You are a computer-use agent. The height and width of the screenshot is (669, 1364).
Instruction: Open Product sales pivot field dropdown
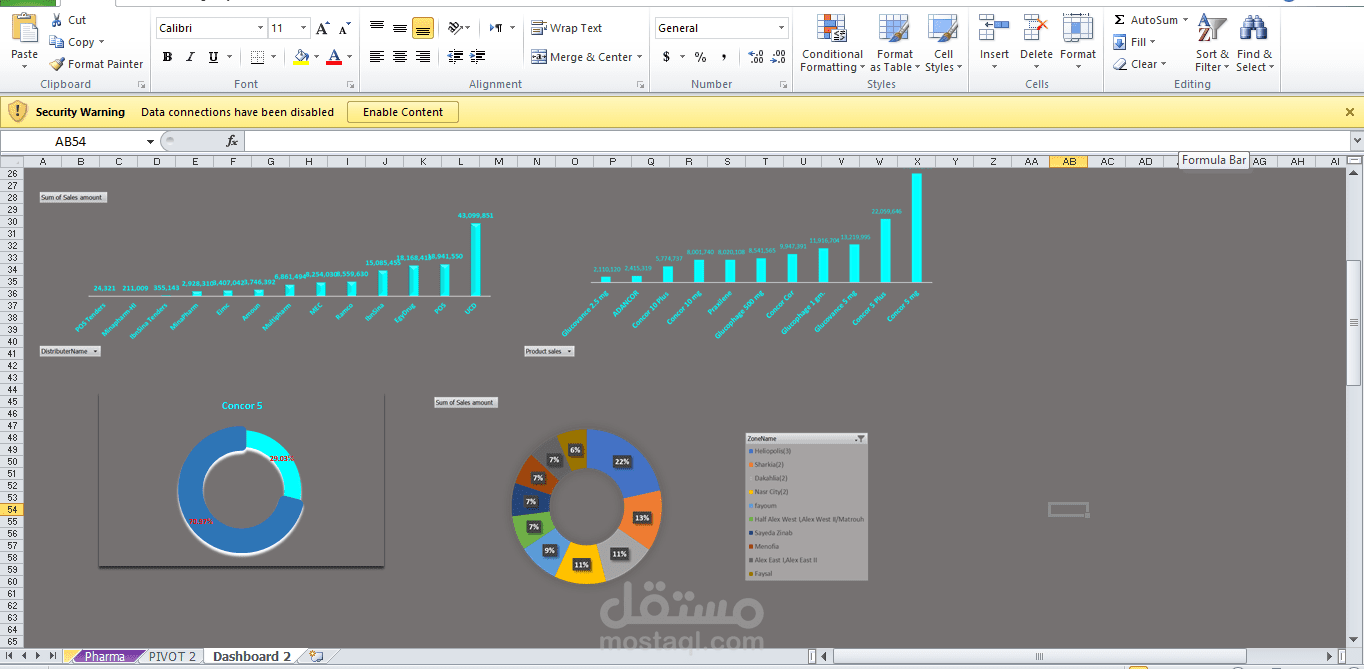click(568, 351)
